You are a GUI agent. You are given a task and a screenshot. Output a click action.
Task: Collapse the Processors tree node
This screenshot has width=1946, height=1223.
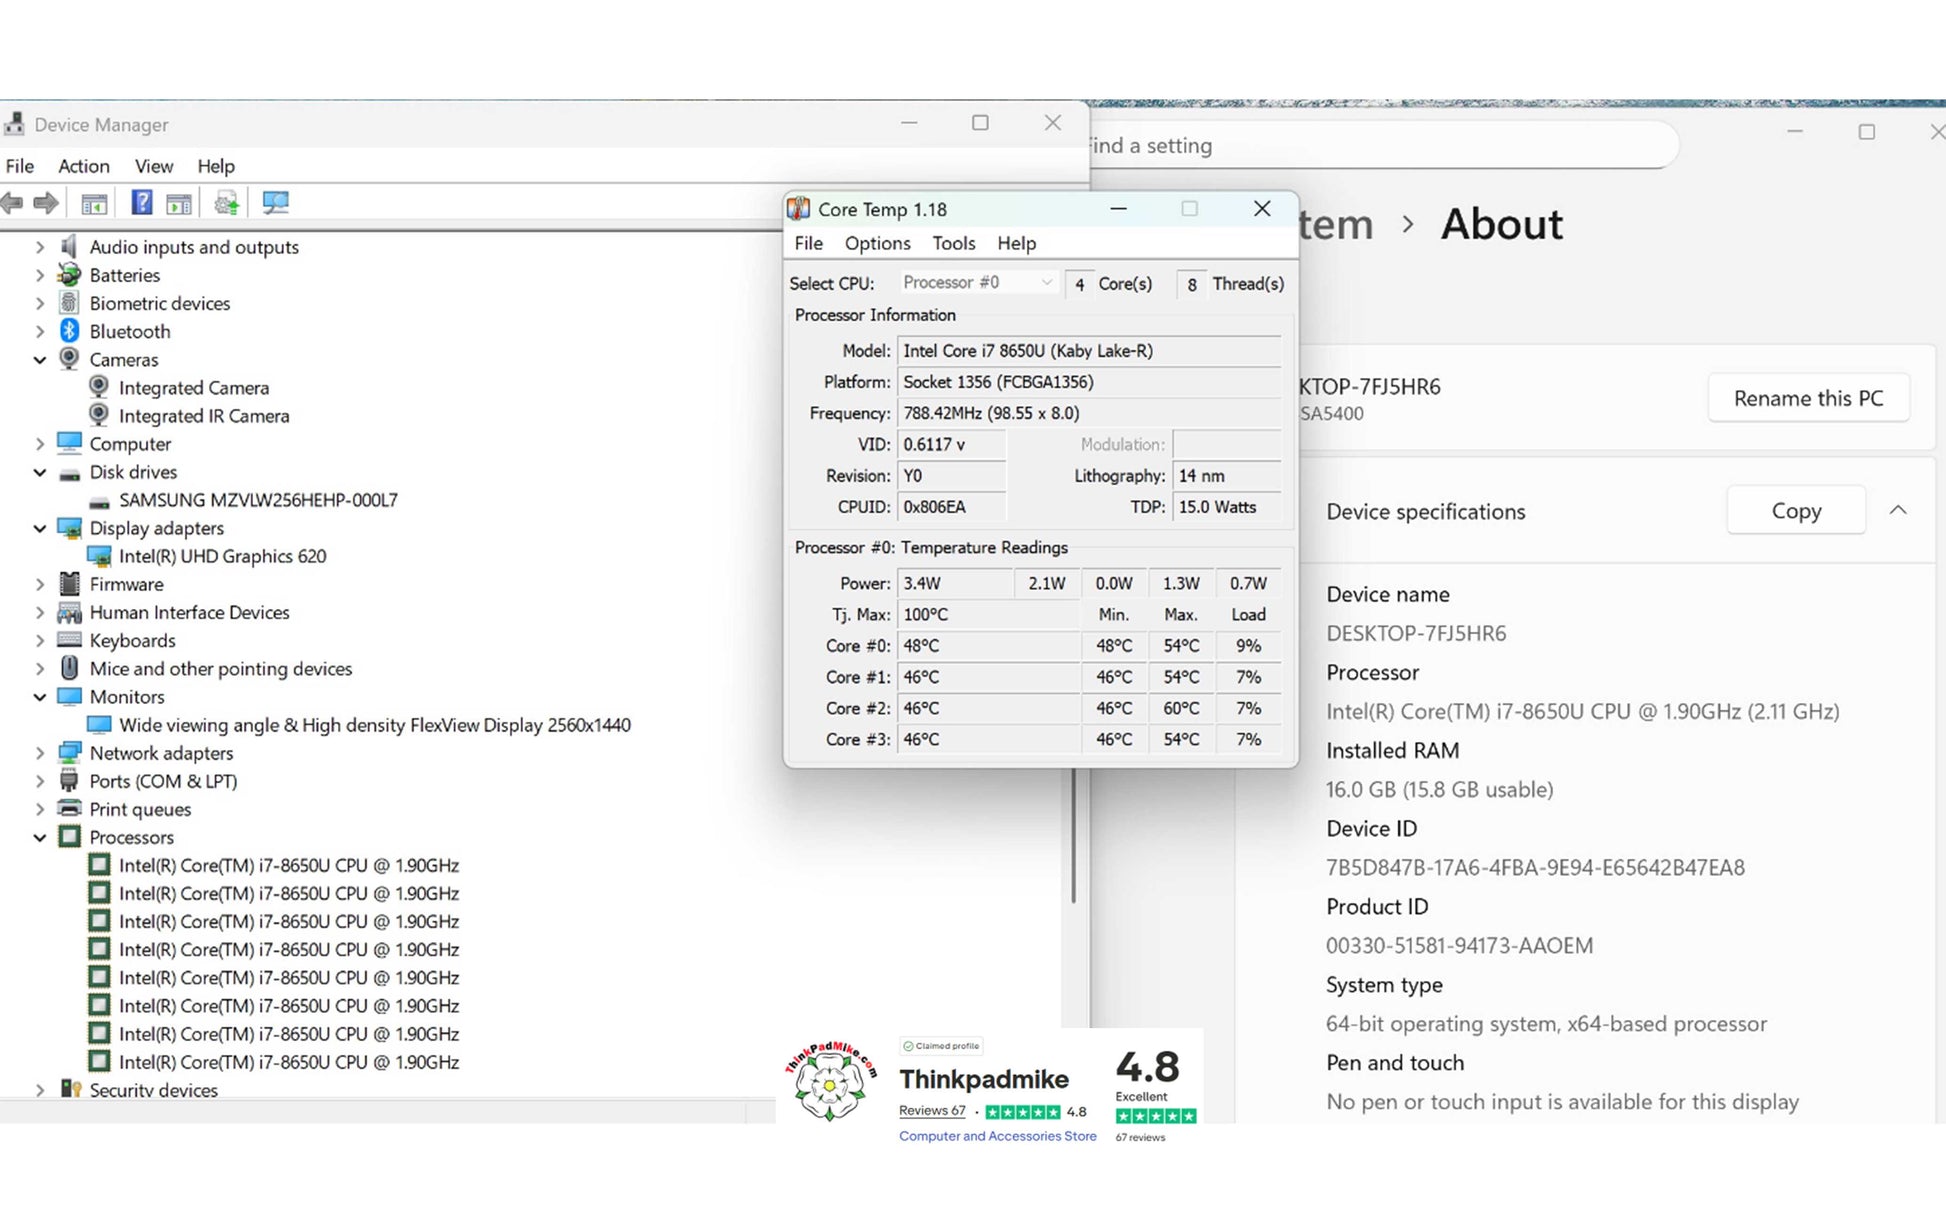click(40, 837)
